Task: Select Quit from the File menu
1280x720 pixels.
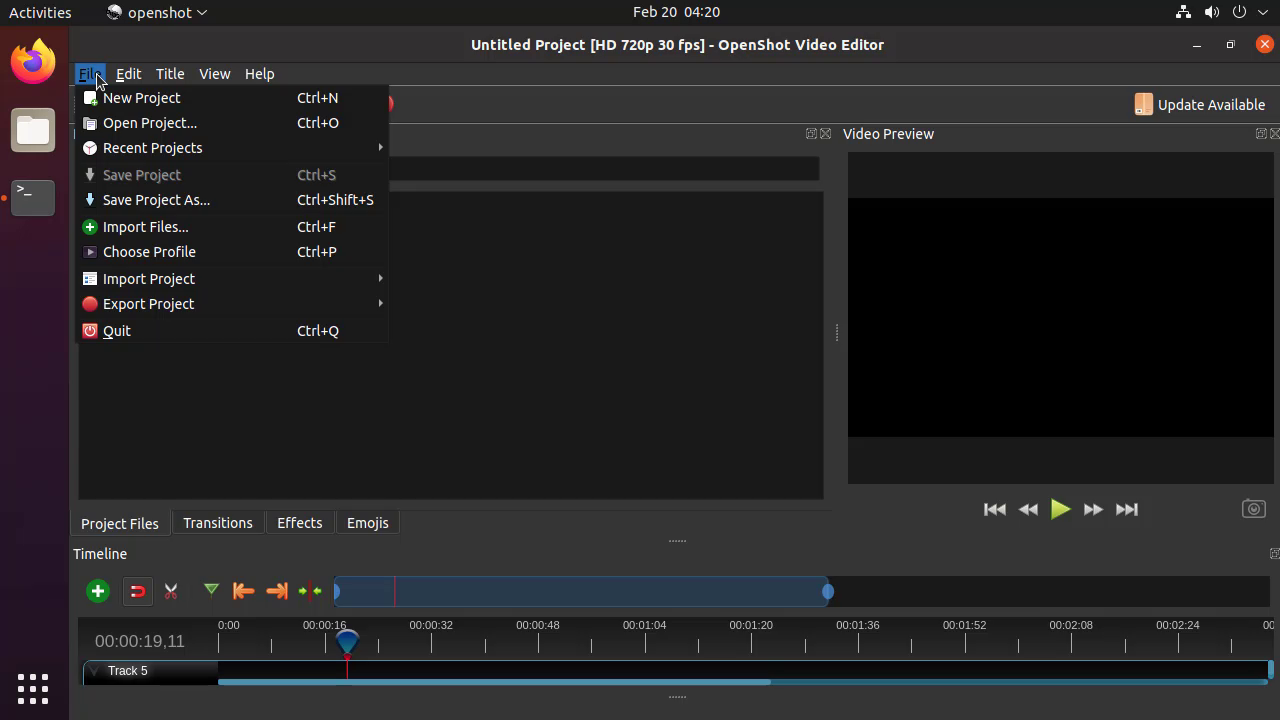Action: click(x=231, y=331)
